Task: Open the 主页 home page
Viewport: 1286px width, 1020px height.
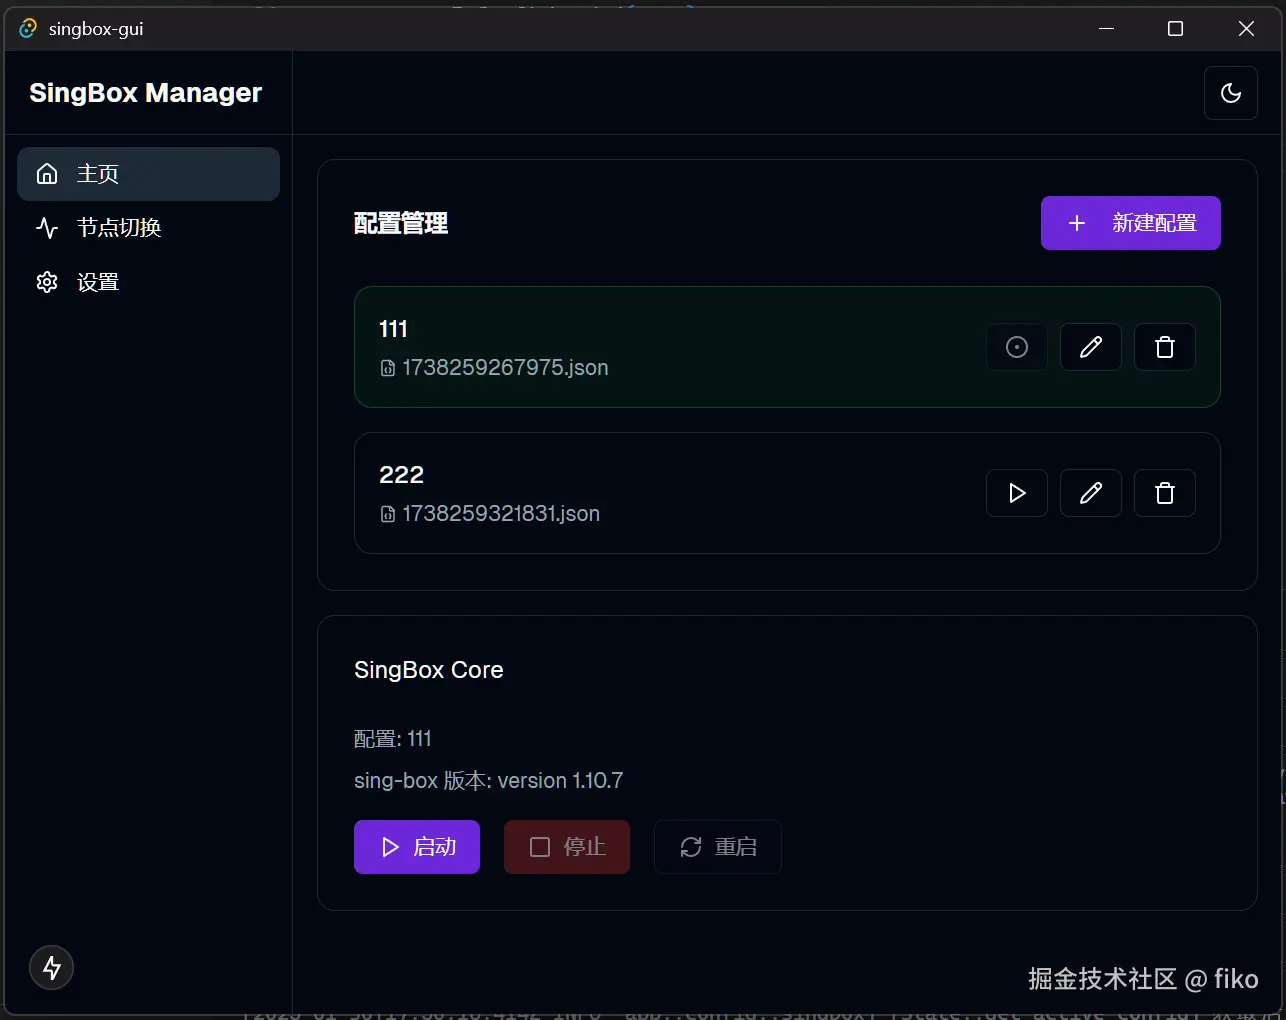Action: (x=148, y=174)
